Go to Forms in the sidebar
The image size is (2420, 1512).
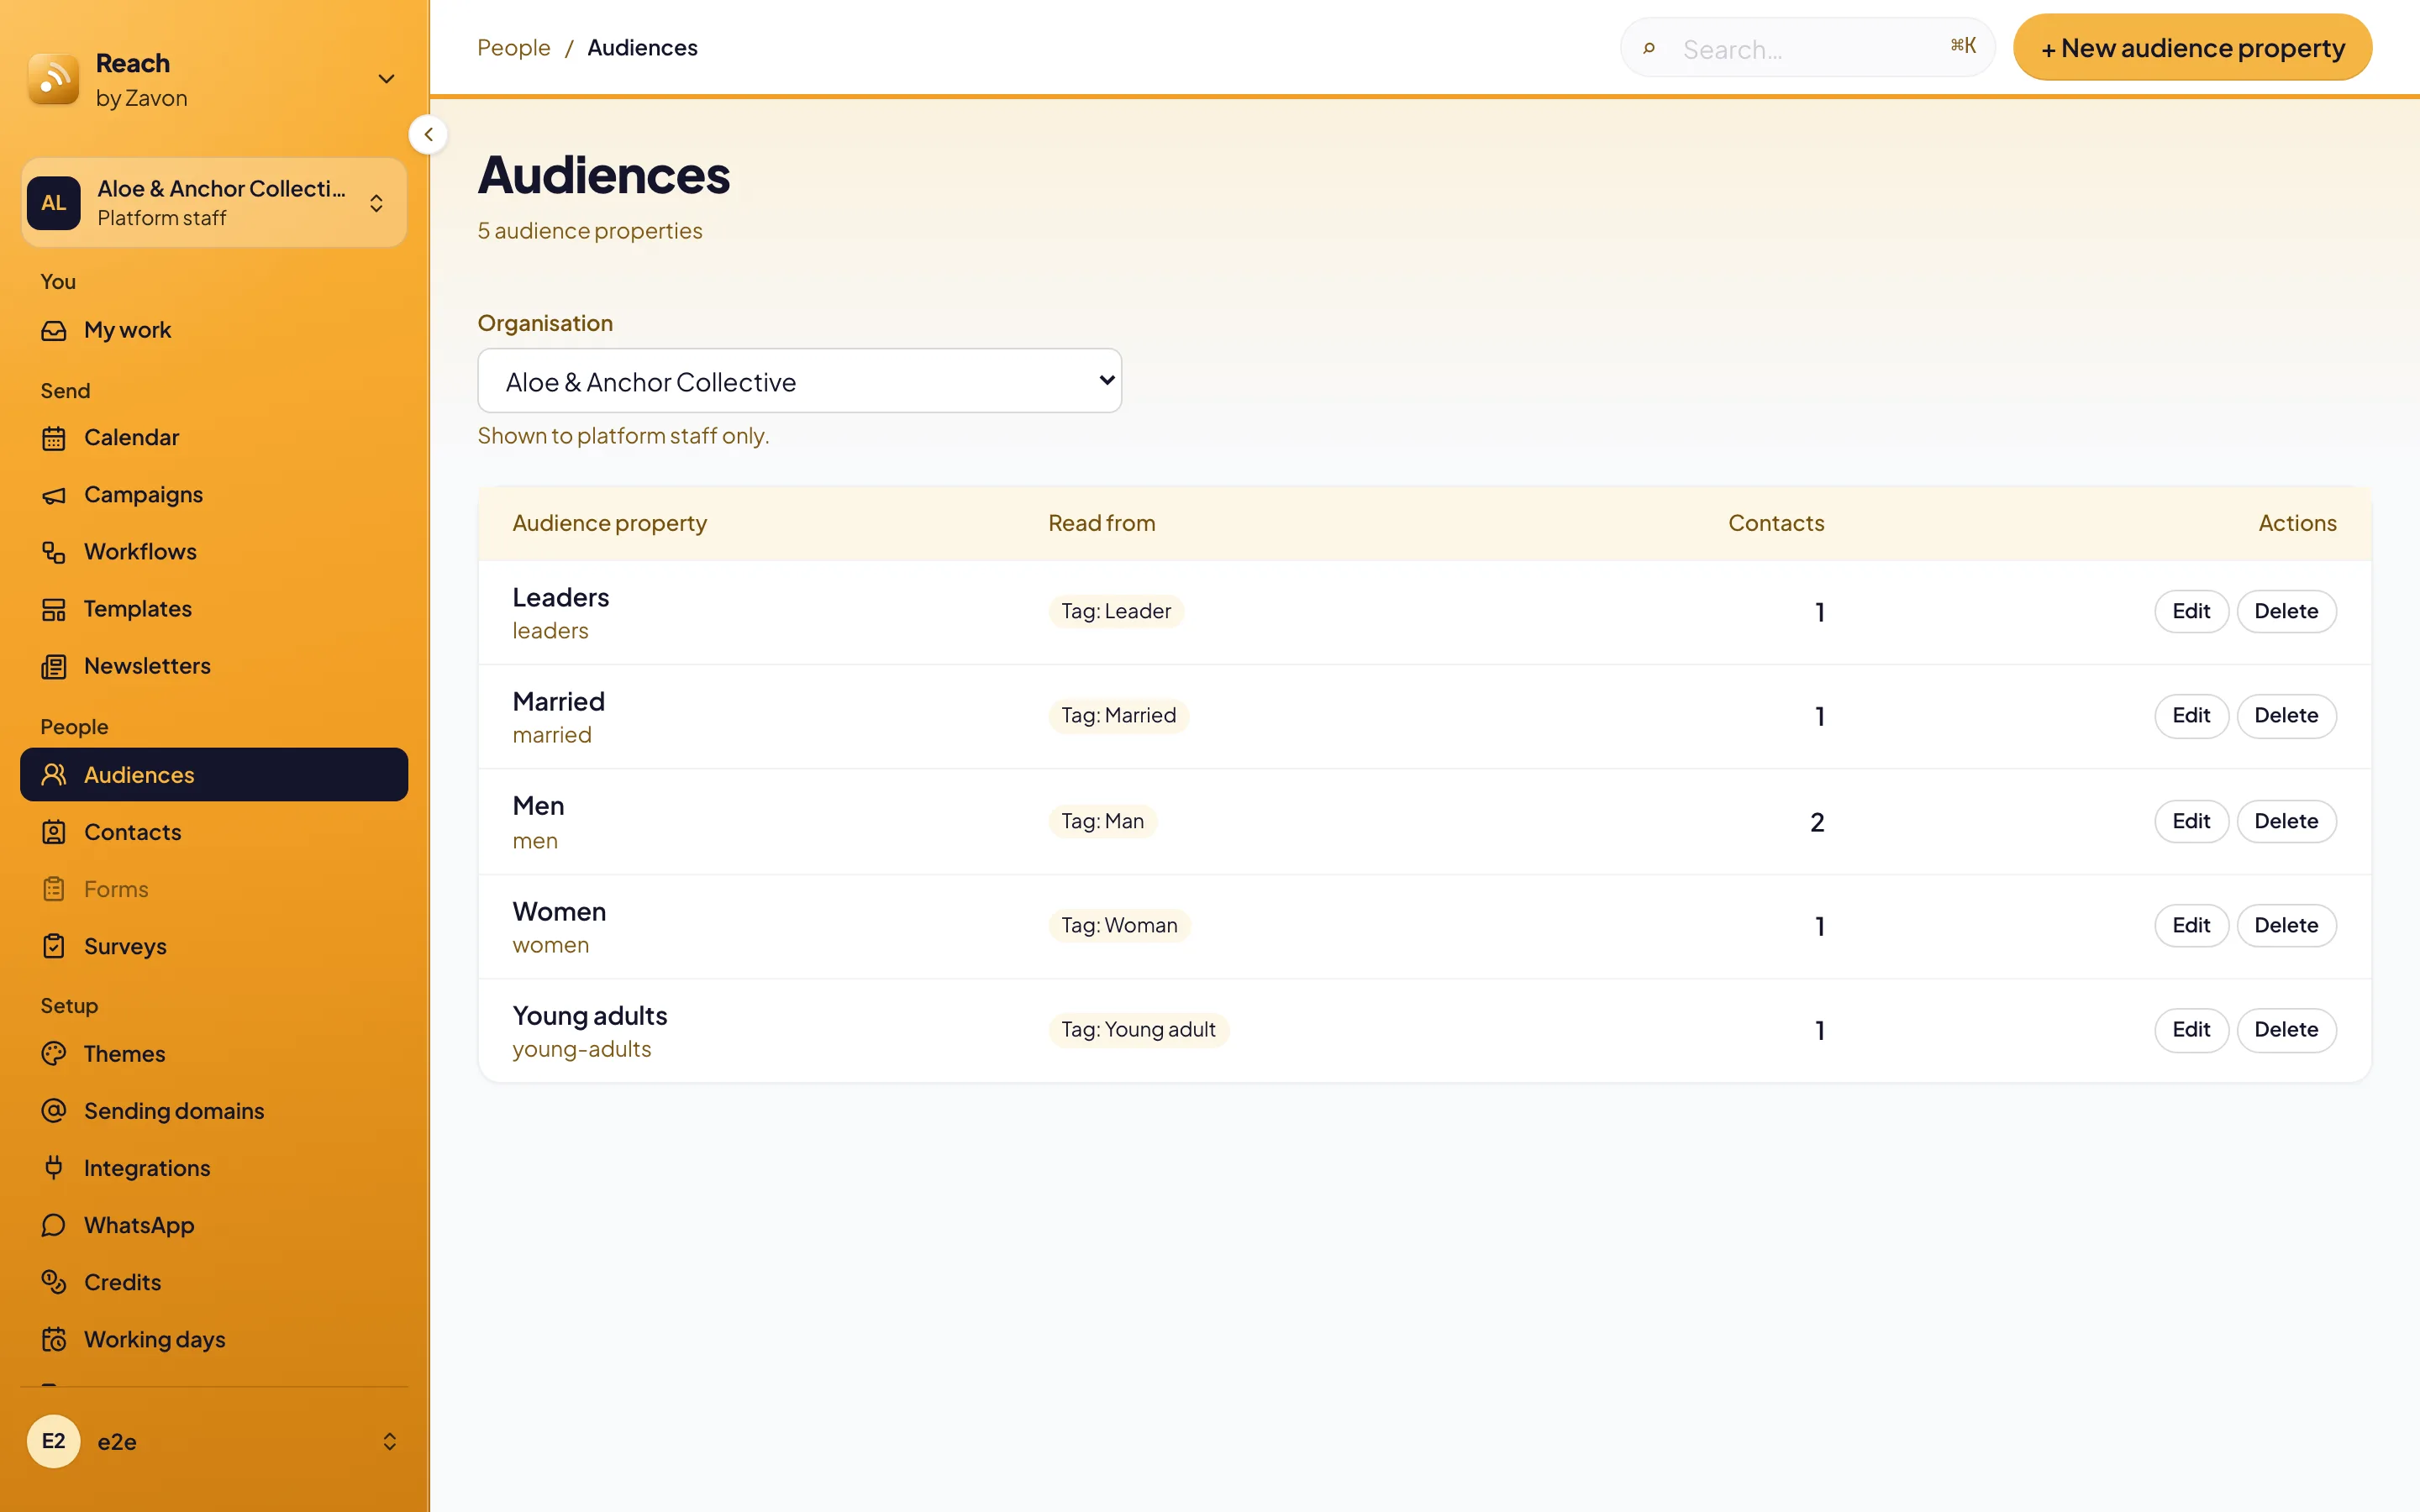coord(214,889)
